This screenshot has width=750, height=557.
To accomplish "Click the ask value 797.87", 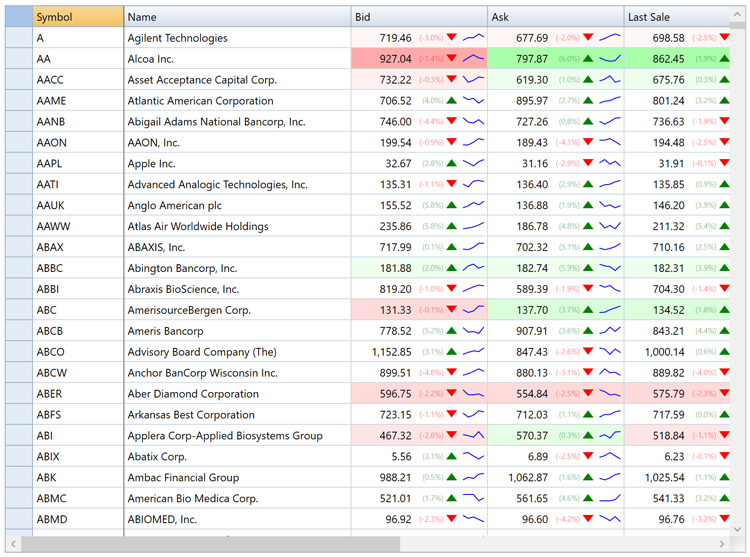I will pos(532,59).
